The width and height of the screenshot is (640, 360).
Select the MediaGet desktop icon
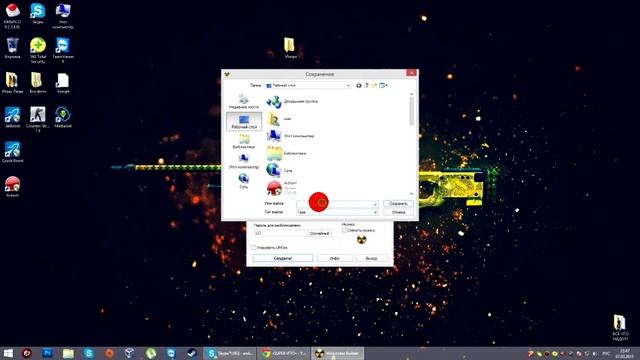click(x=63, y=118)
